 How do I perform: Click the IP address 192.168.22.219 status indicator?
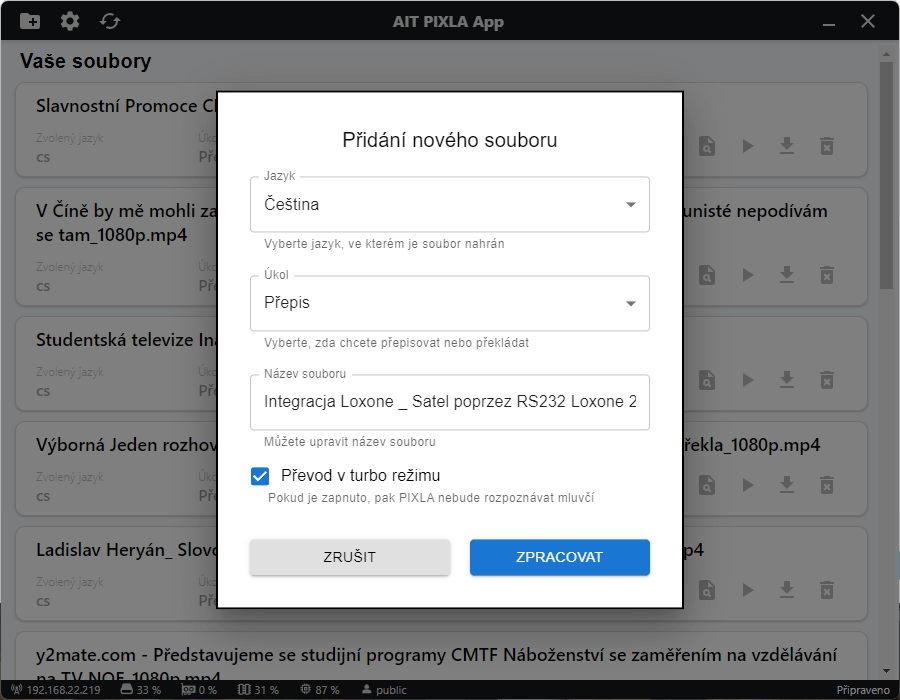click(55, 690)
